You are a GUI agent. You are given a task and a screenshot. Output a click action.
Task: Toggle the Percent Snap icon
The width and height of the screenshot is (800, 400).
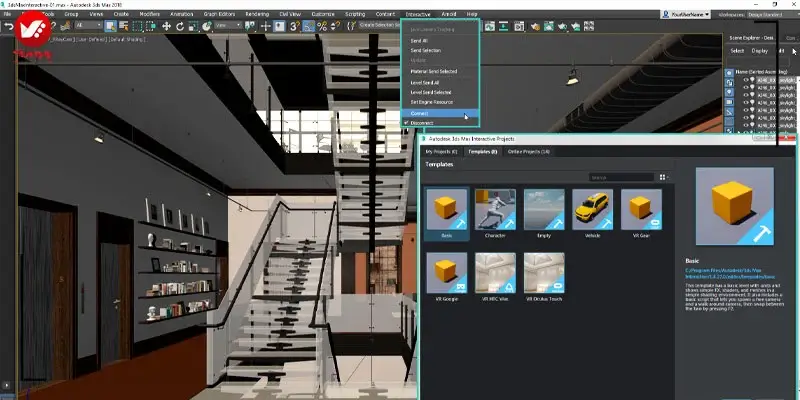(x=322, y=26)
